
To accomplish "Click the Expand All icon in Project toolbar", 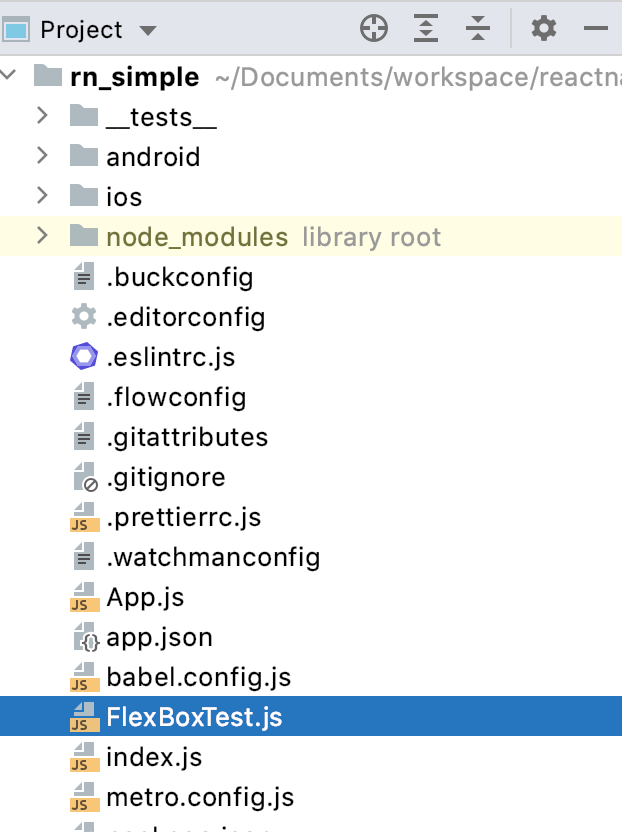I will (x=427, y=29).
